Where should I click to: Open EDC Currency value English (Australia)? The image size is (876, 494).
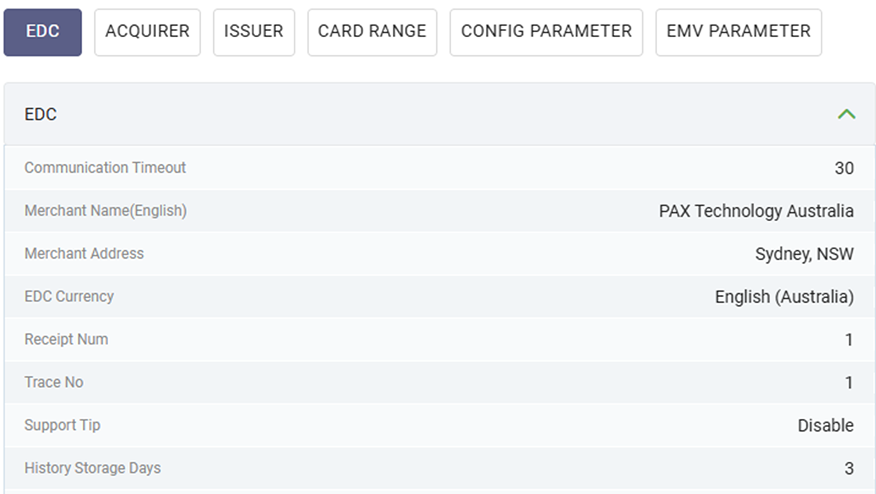coord(784,297)
